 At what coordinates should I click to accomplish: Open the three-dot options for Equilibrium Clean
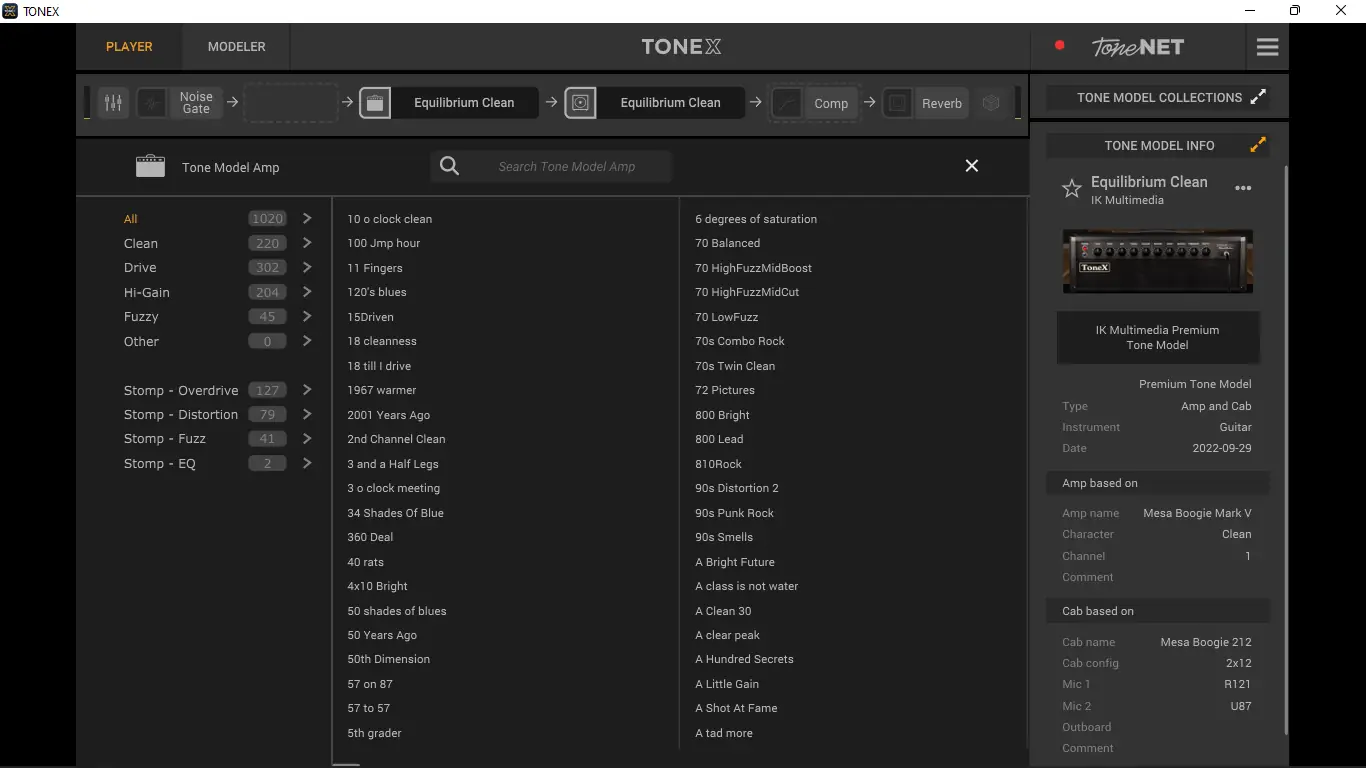click(x=1243, y=188)
